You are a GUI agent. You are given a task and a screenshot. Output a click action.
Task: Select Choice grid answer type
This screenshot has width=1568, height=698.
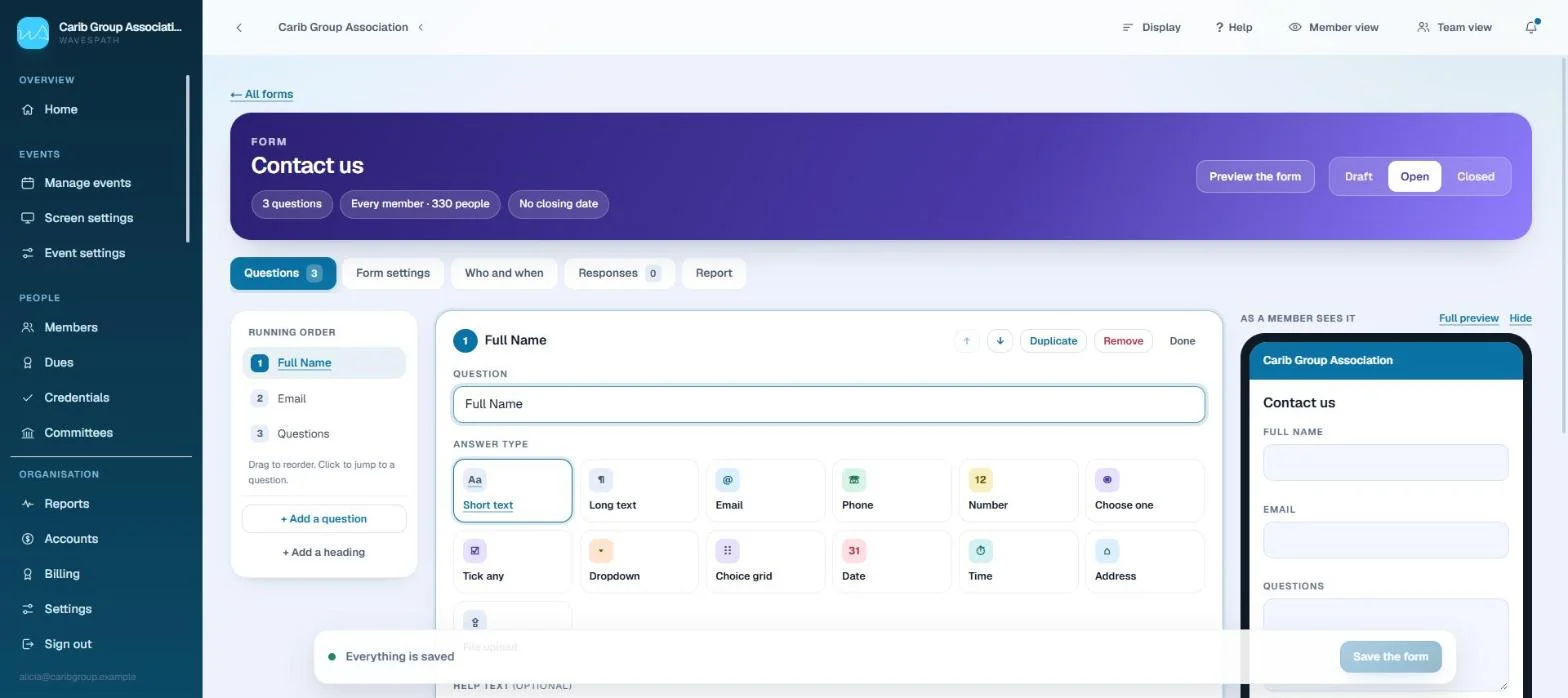tap(765, 562)
